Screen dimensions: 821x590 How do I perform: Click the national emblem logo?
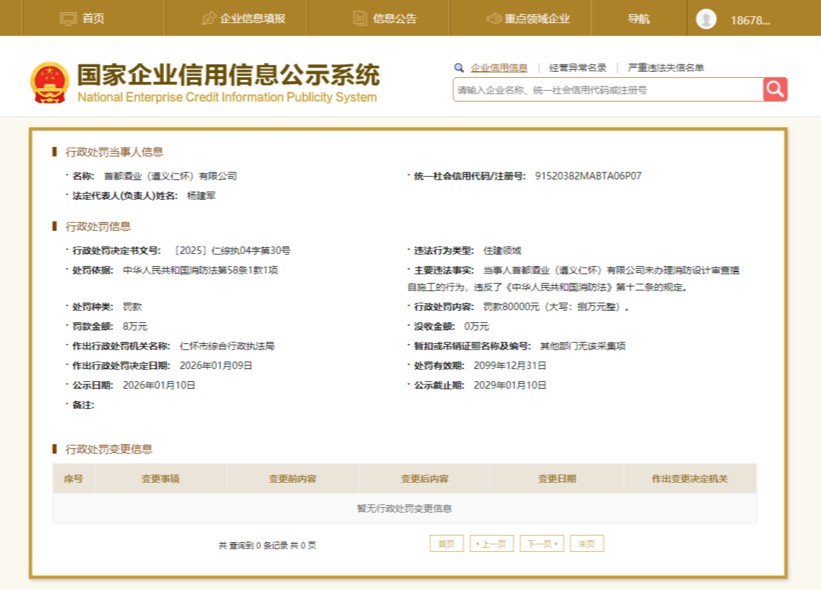50,82
